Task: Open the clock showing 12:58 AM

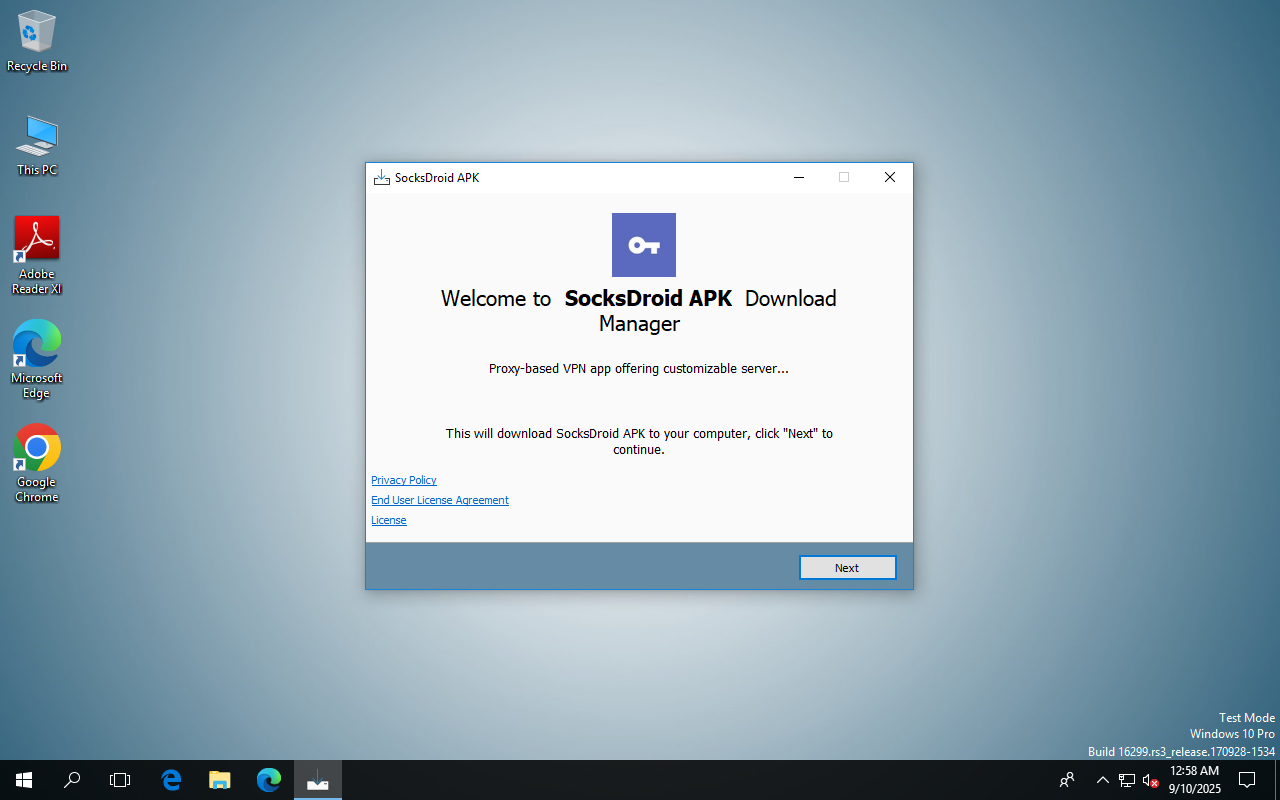Action: tap(1194, 780)
